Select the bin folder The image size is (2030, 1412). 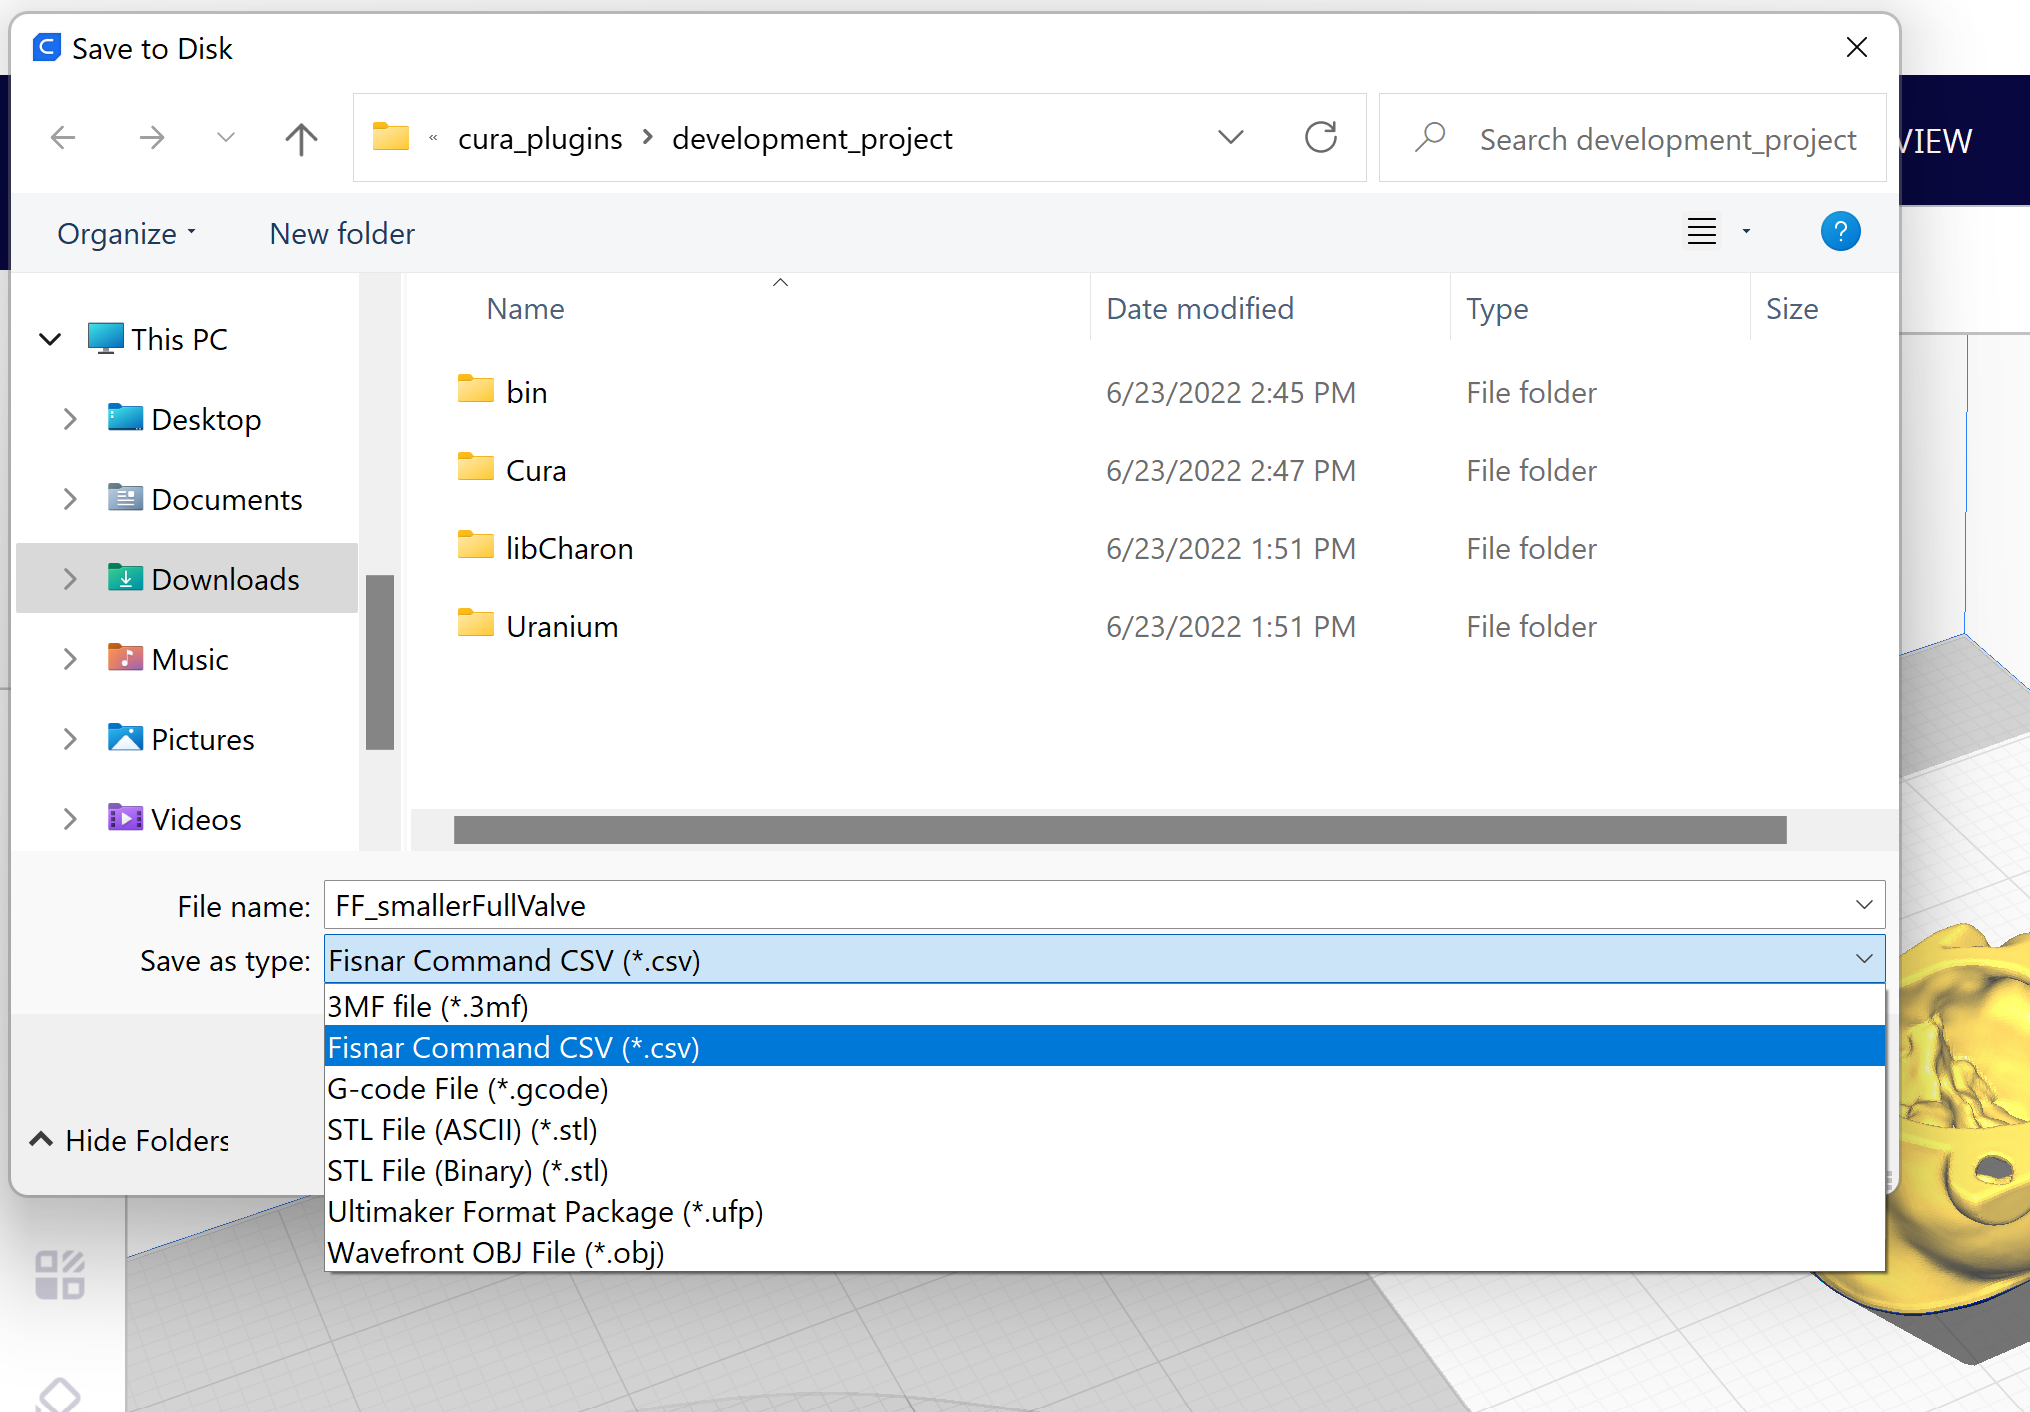point(527,392)
